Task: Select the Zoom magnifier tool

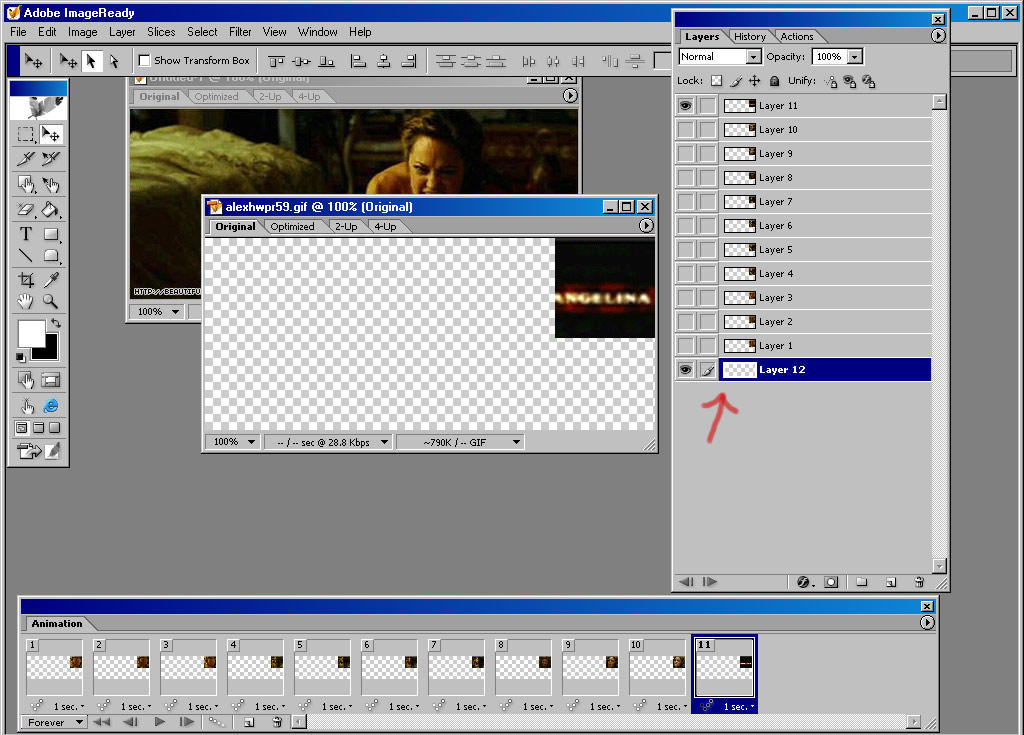Action: tap(50, 301)
